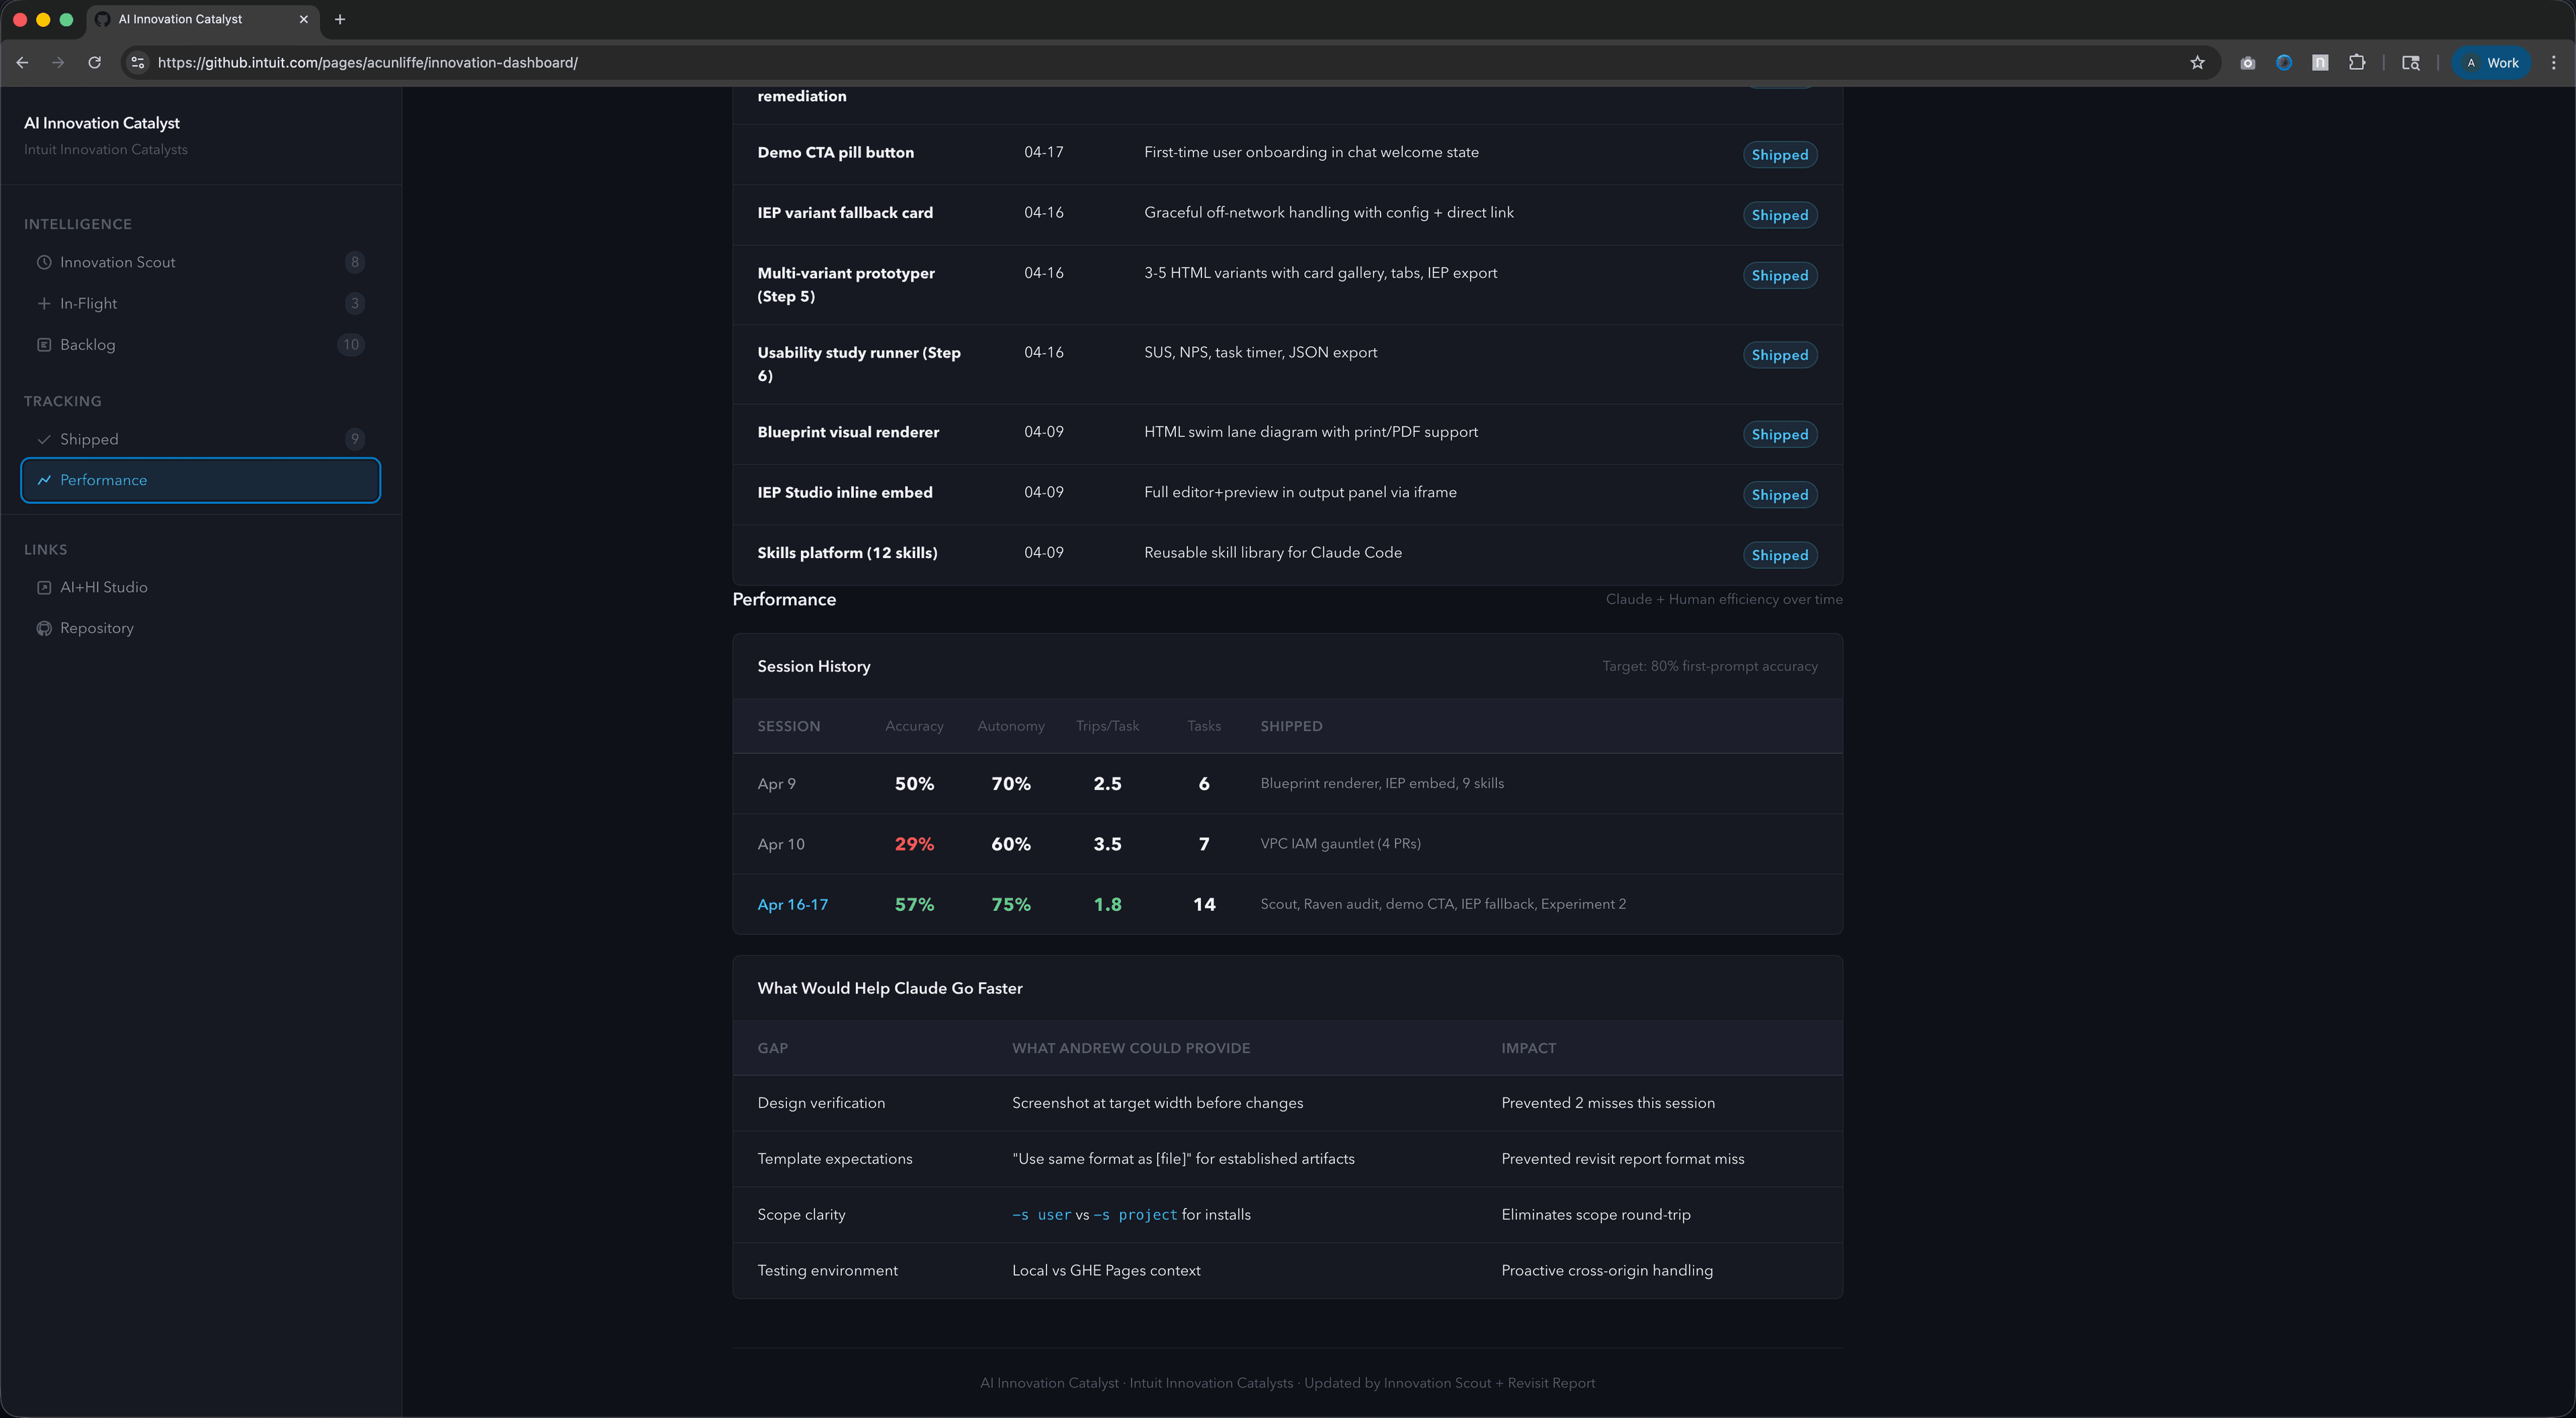This screenshot has height=1418, width=2576.
Task: Click Shipped badge for IEP variant fallback card
Action: [x=1779, y=215]
